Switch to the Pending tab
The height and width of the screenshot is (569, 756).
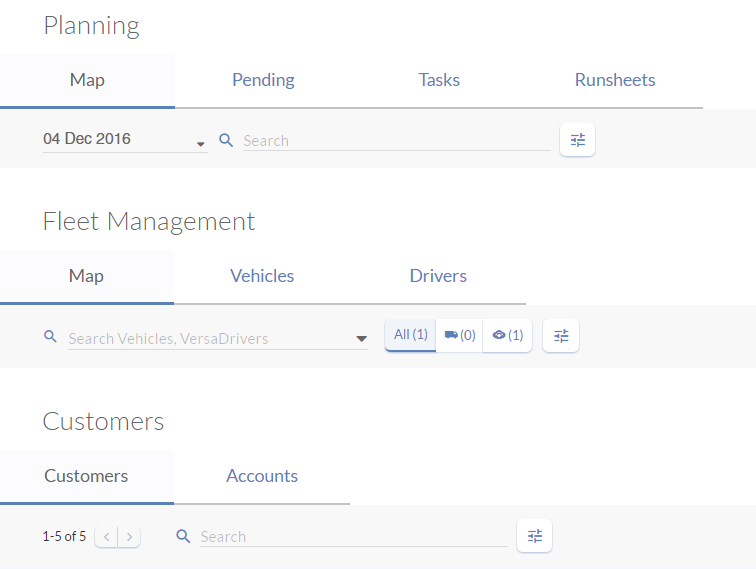point(263,80)
